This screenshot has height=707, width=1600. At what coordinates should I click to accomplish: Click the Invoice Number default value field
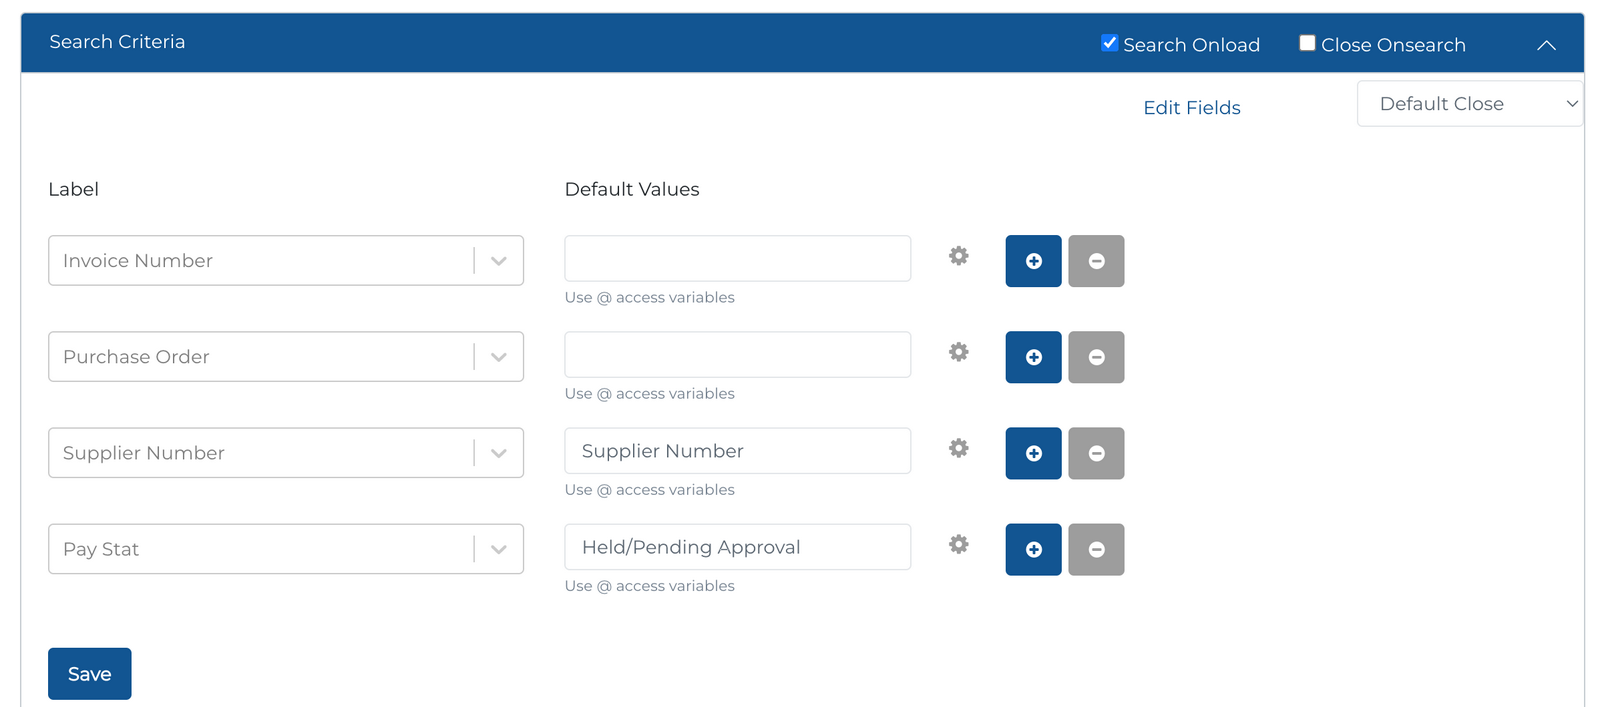click(737, 259)
